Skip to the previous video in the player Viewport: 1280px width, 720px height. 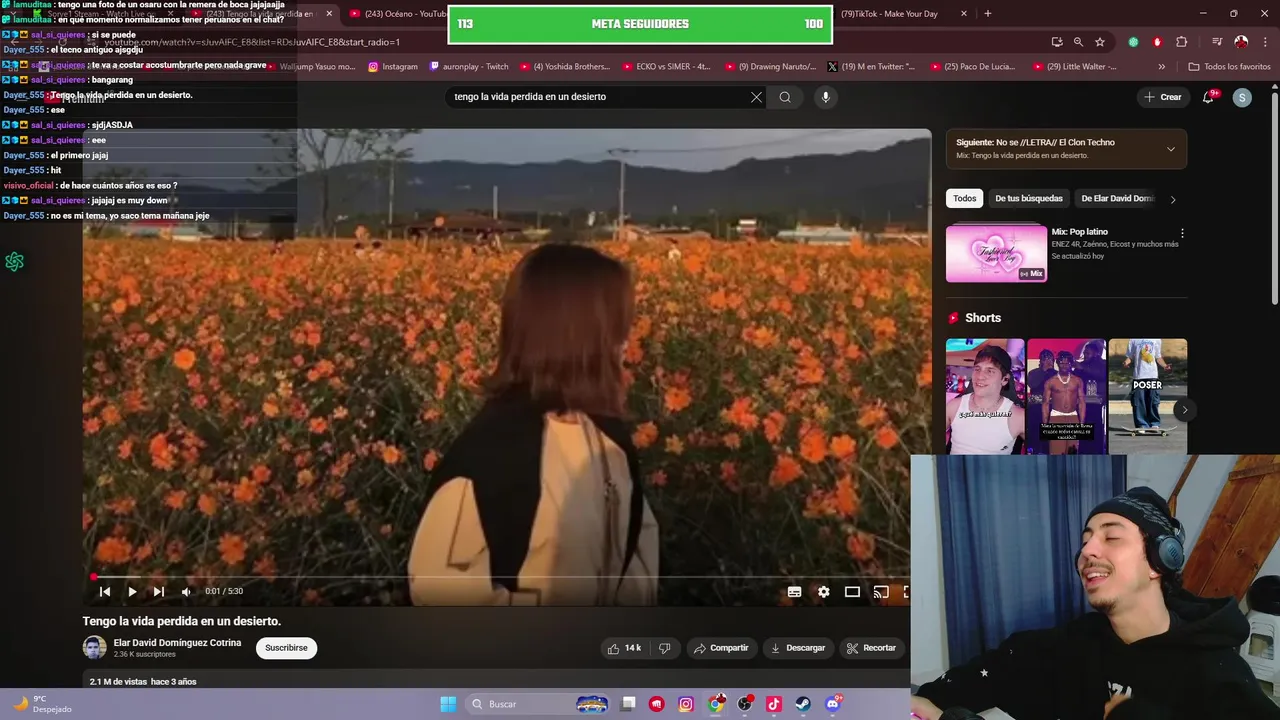coord(104,592)
